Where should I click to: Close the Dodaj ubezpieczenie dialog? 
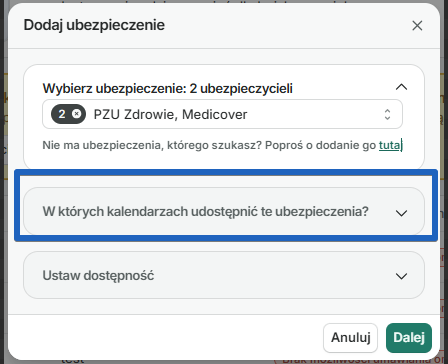click(x=417, y=25)
